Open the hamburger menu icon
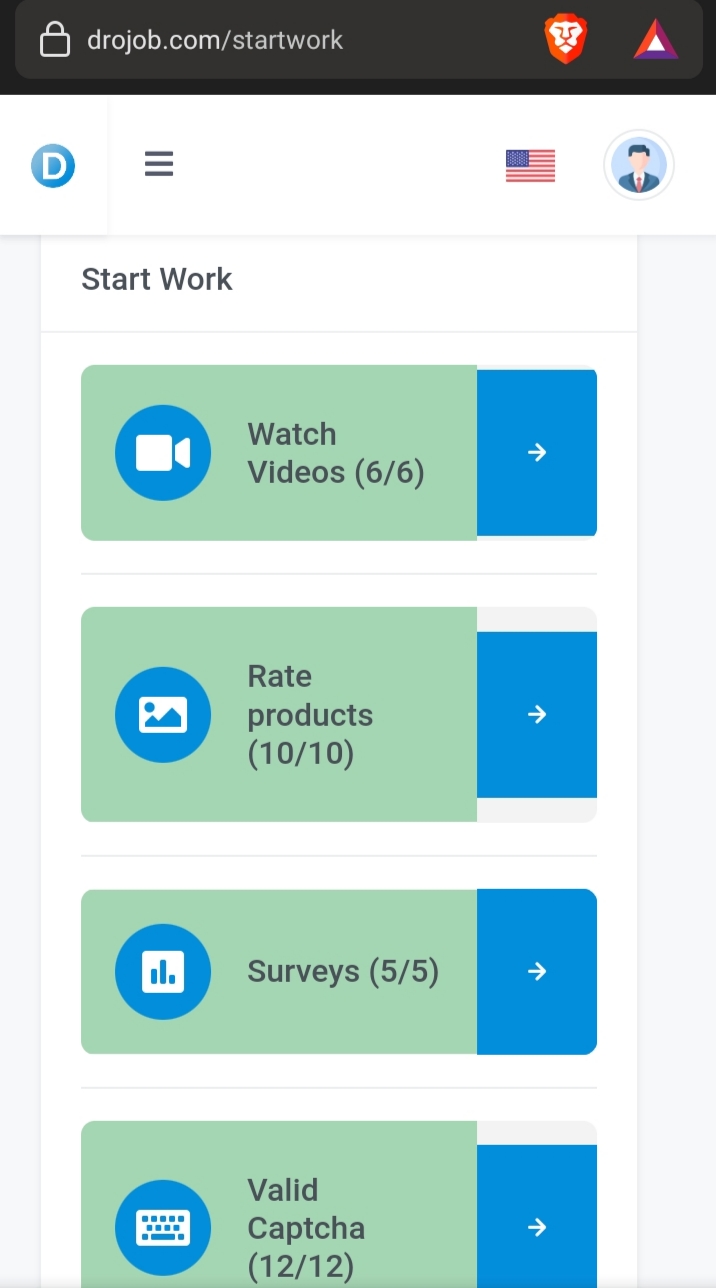The width and height of the screenshot is (716, 1288). coord(159,164)
